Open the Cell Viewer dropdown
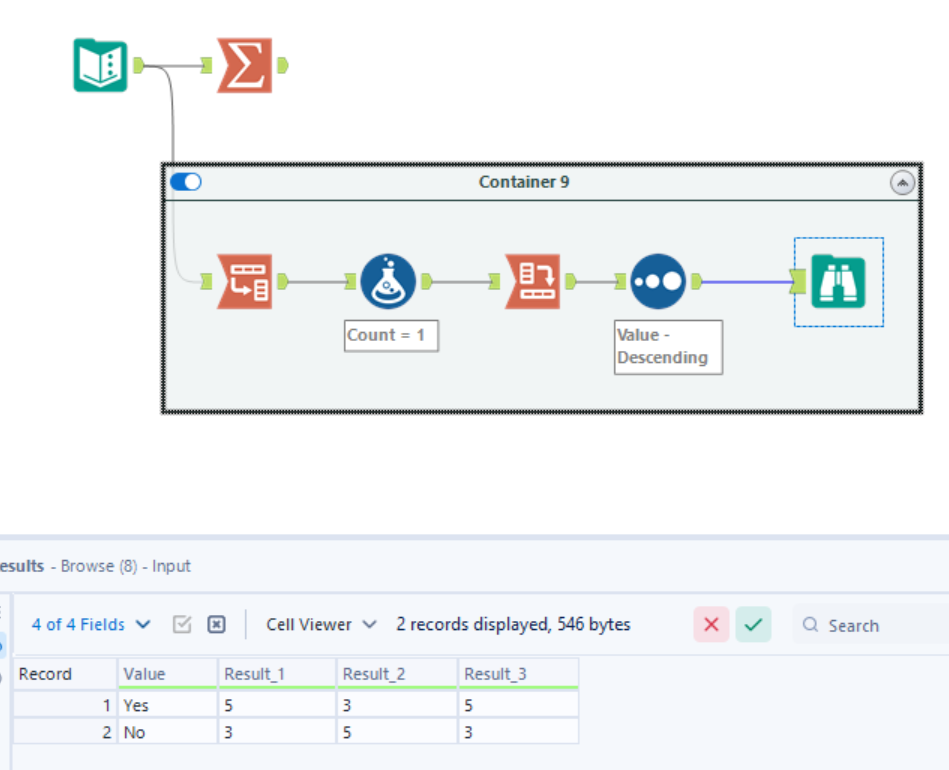The image size is (949, 770). [311, 624]
